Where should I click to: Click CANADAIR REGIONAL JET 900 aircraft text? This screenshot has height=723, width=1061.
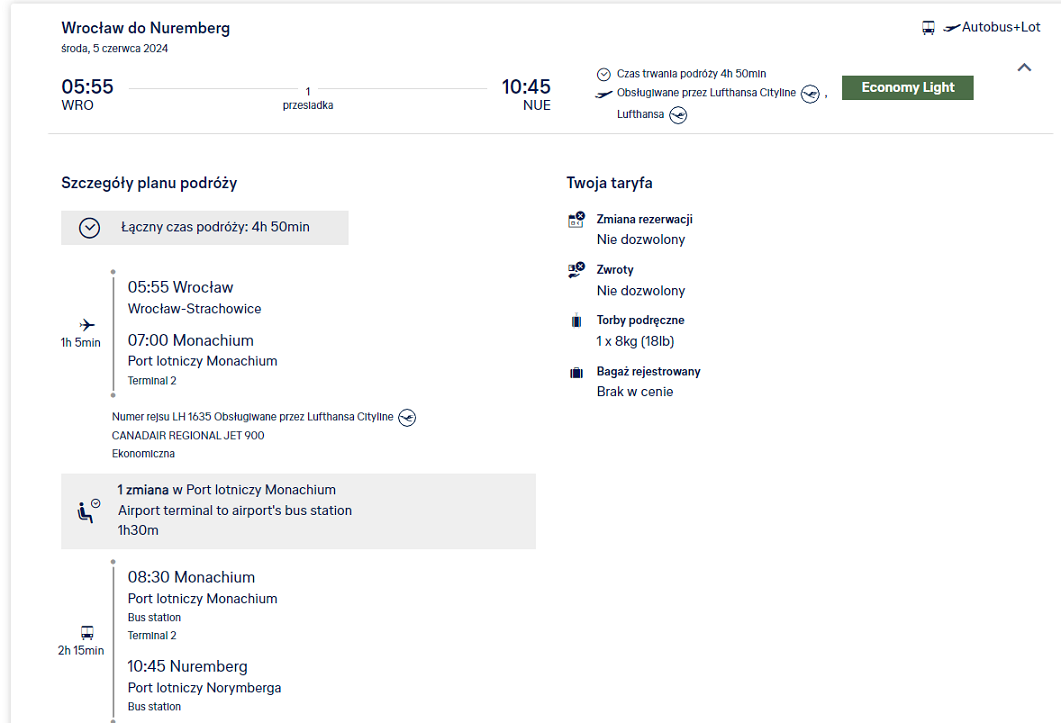click(188, 435)
